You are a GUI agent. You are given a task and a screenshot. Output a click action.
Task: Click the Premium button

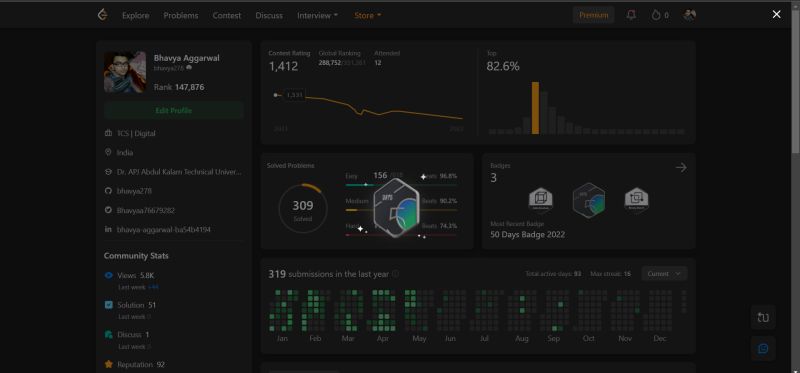click(593, 15)
